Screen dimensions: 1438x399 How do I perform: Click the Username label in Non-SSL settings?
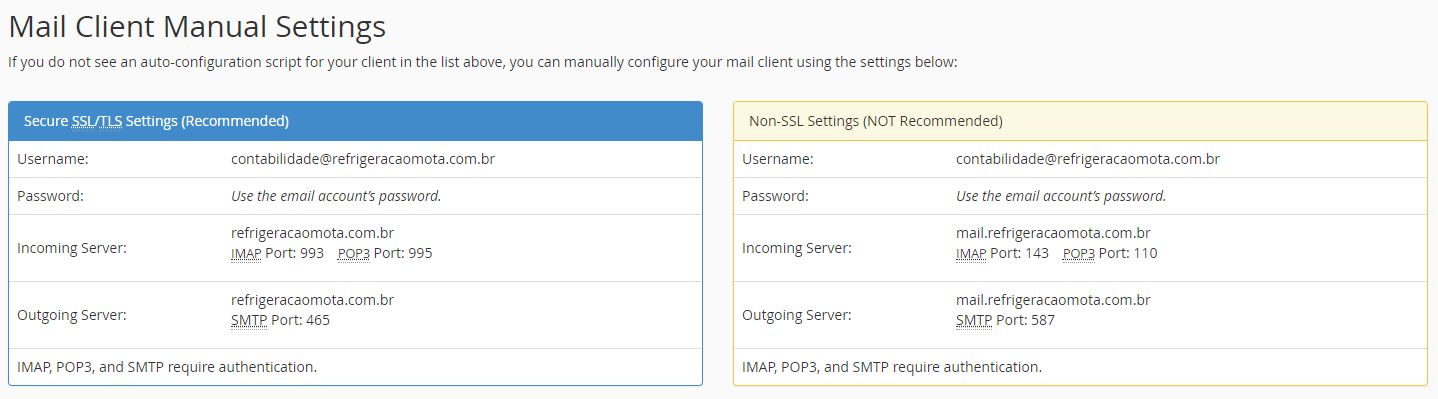(x=778, y=159)
